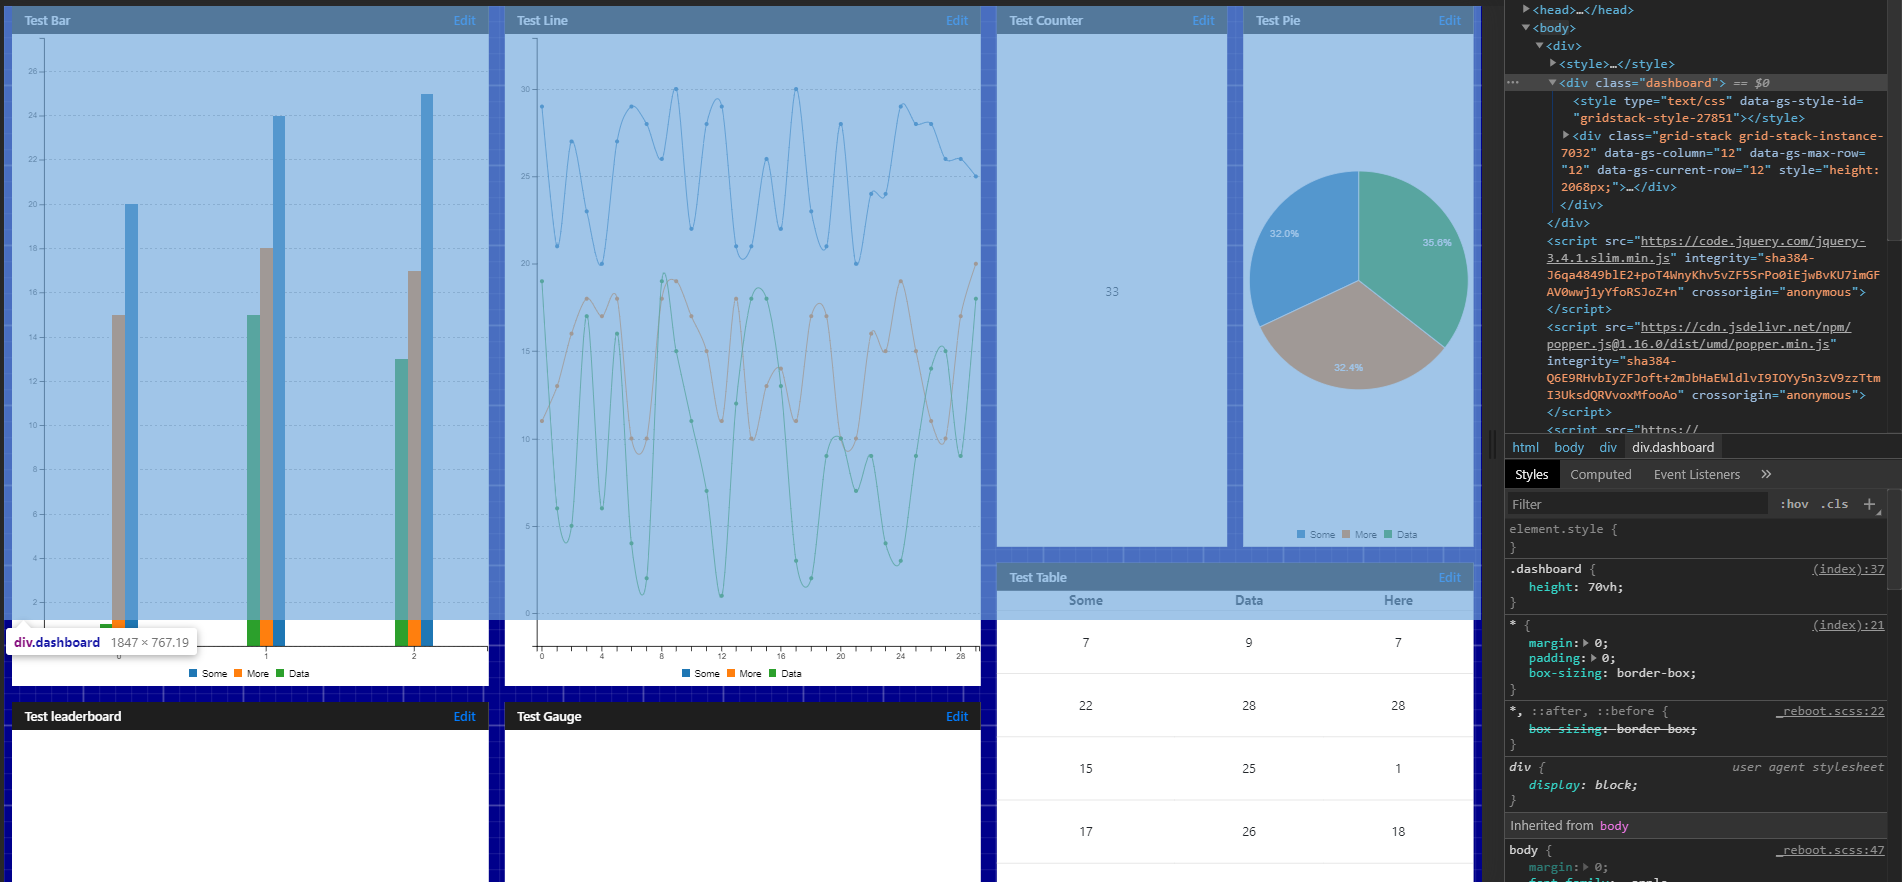Image resolution: width=1902 pixels, height=882 pixels.
Task: Click element.style rule block
Action: pyautogui.click(x=1694, y=537)
